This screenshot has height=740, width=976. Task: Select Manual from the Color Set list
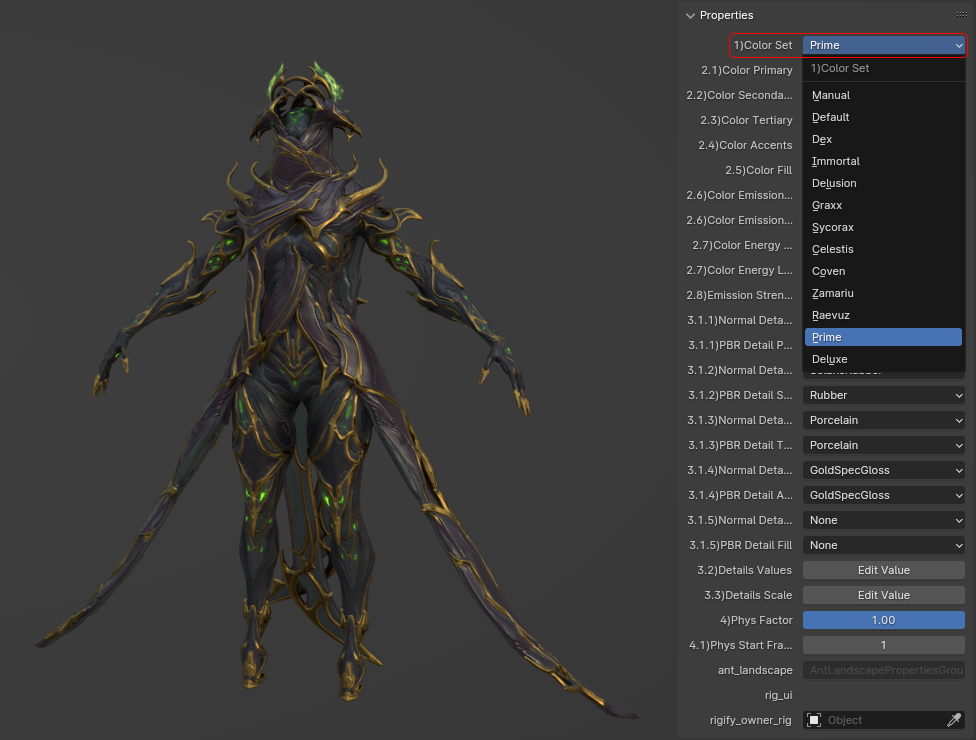(883, 95)
